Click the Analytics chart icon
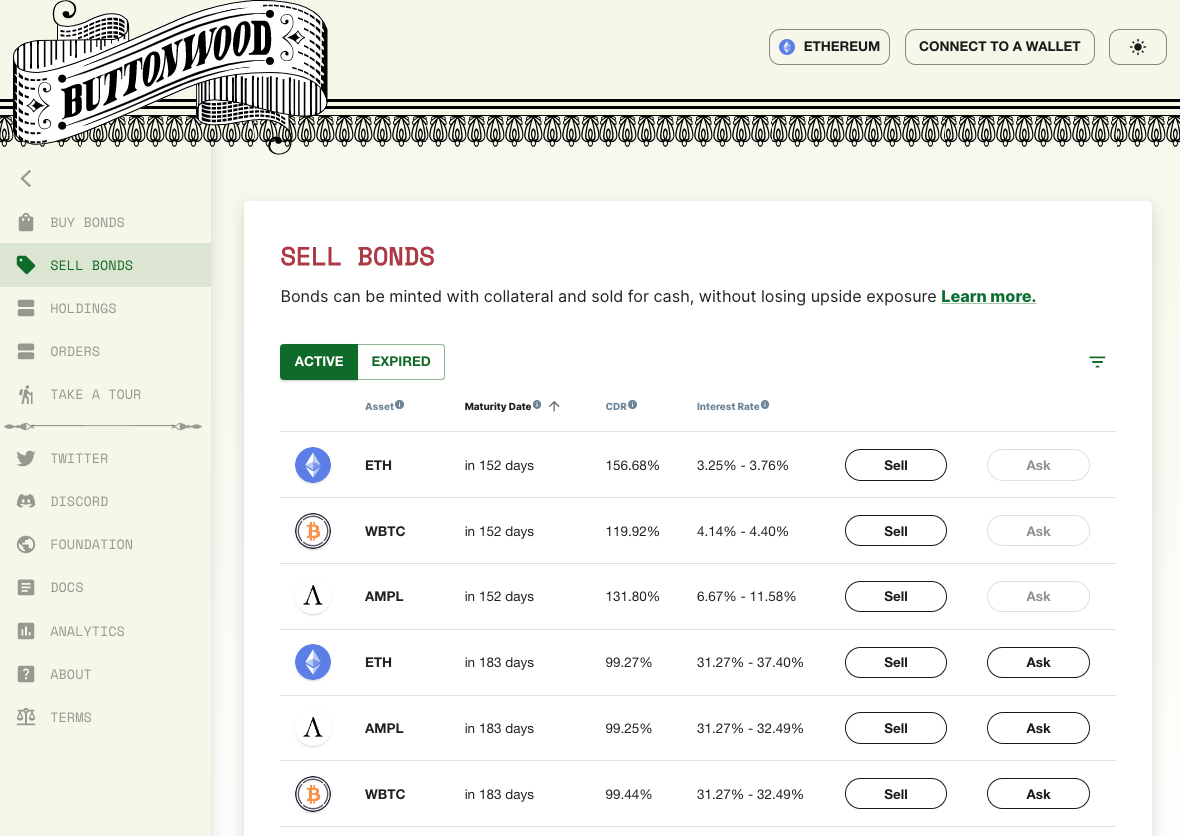The height and width of the screenshot is (836, 1180). 26,631
